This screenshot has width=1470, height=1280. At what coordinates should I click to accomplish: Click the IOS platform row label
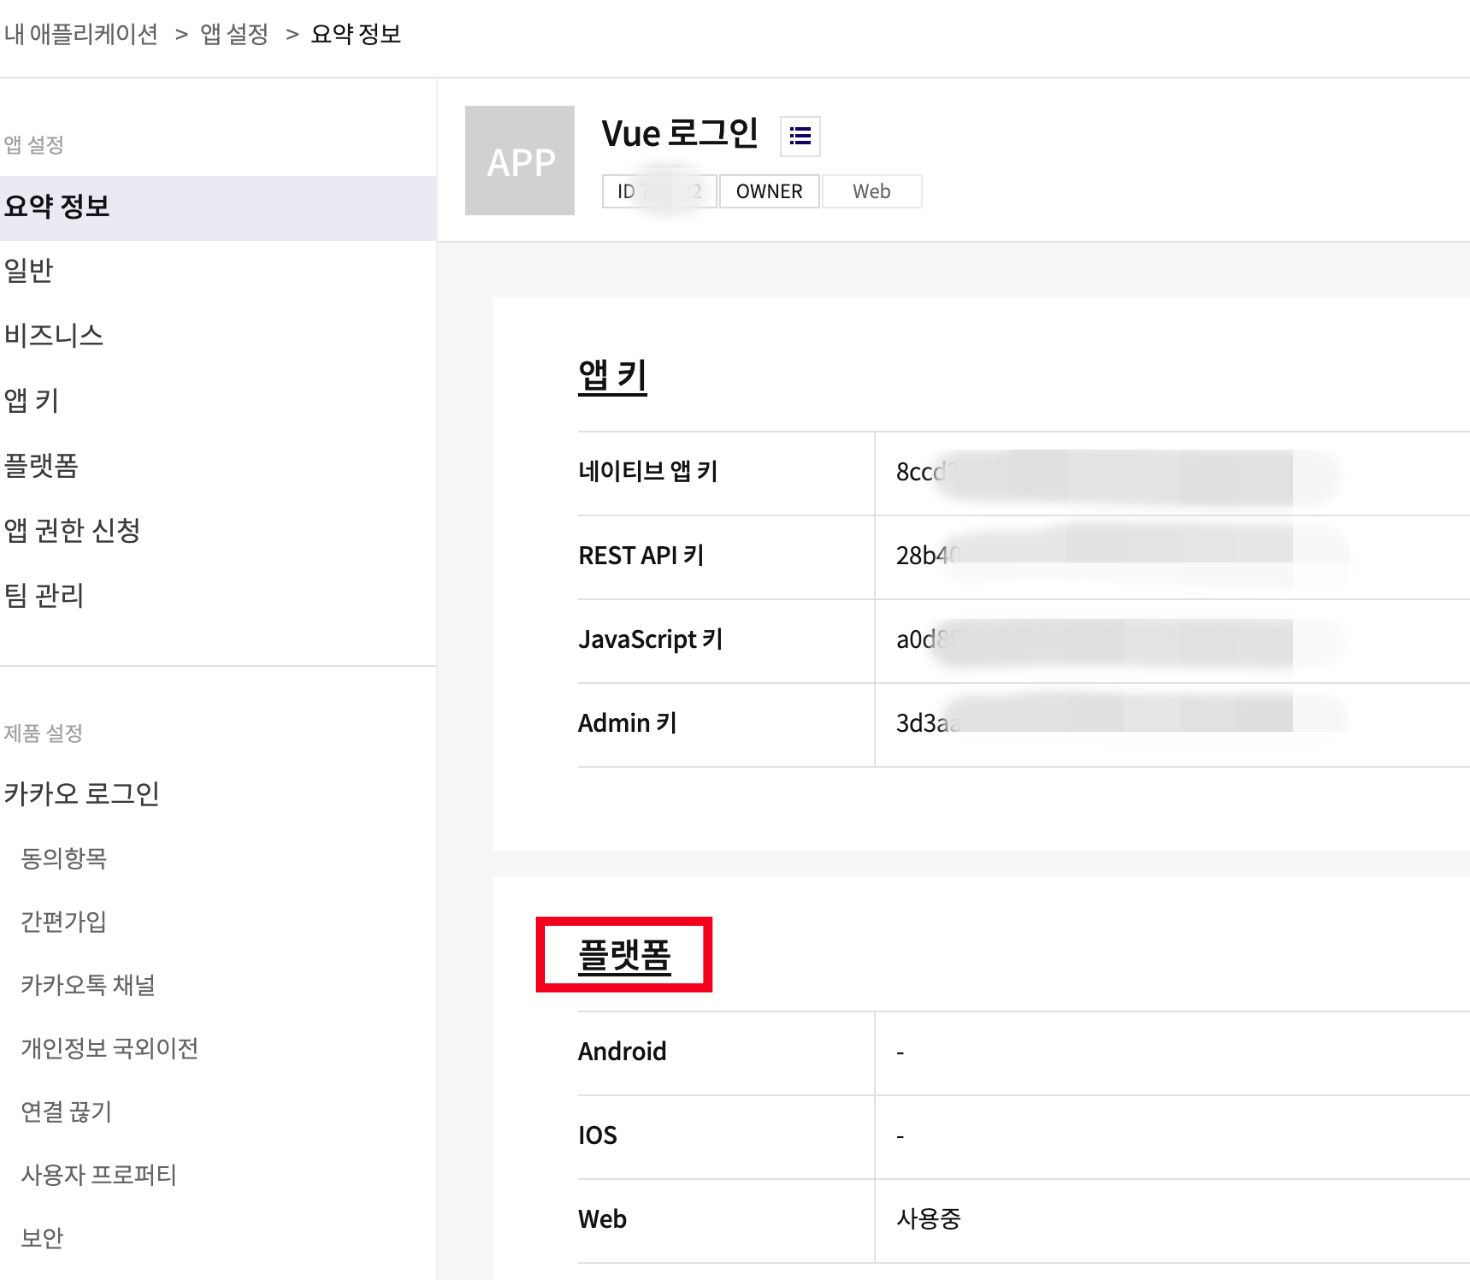[x=598, y=1135]
